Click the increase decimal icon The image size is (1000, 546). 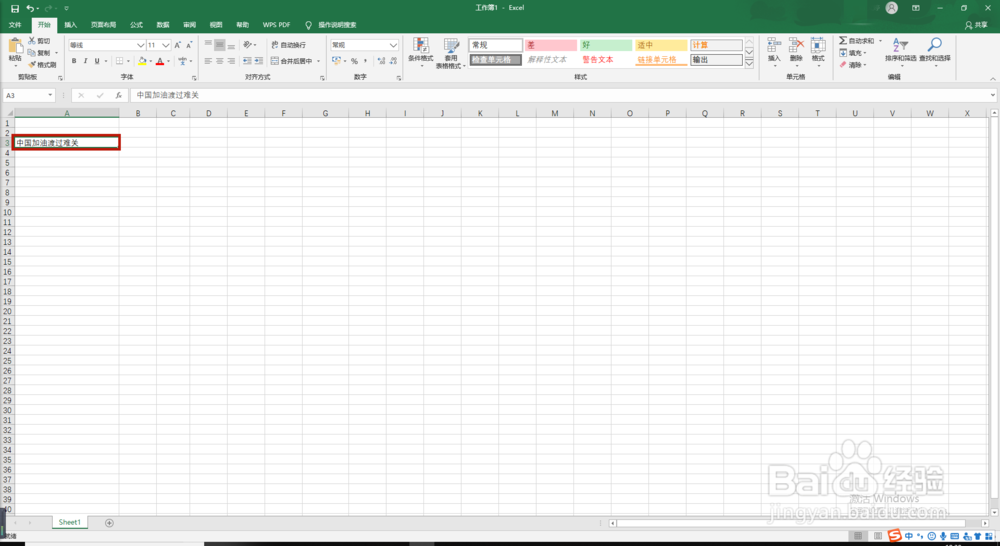tap(381, 61)
